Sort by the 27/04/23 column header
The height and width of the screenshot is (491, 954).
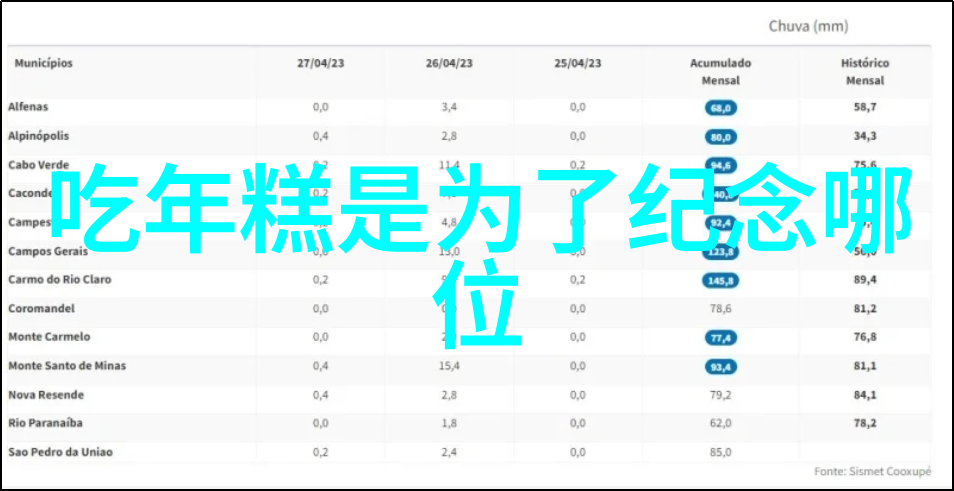click(x=320, y=63)
